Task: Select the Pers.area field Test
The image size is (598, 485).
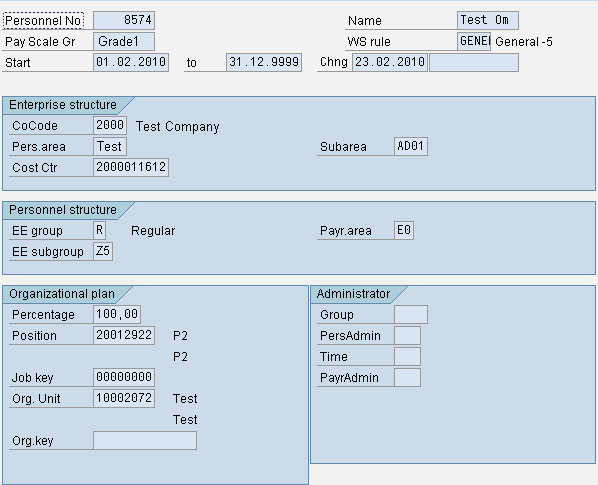Action: pos(110,146)
